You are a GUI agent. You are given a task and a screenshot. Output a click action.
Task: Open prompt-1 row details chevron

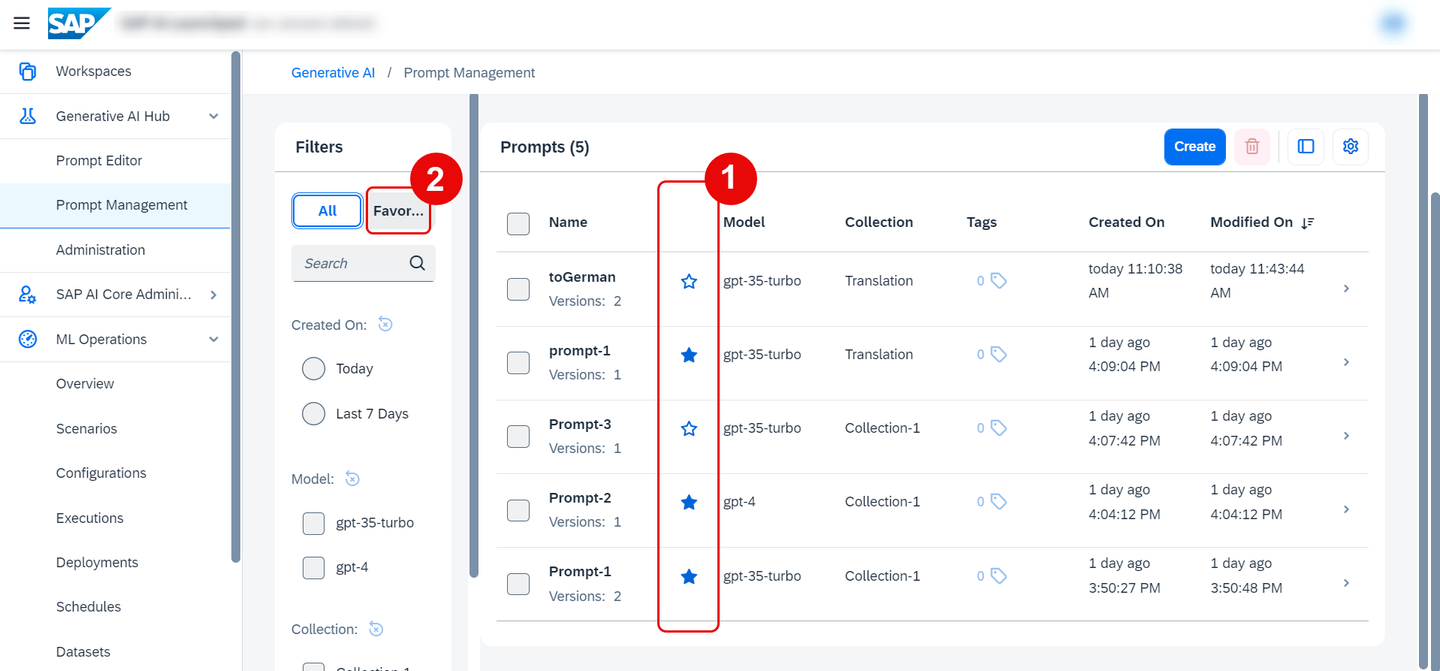(1346, 362)
